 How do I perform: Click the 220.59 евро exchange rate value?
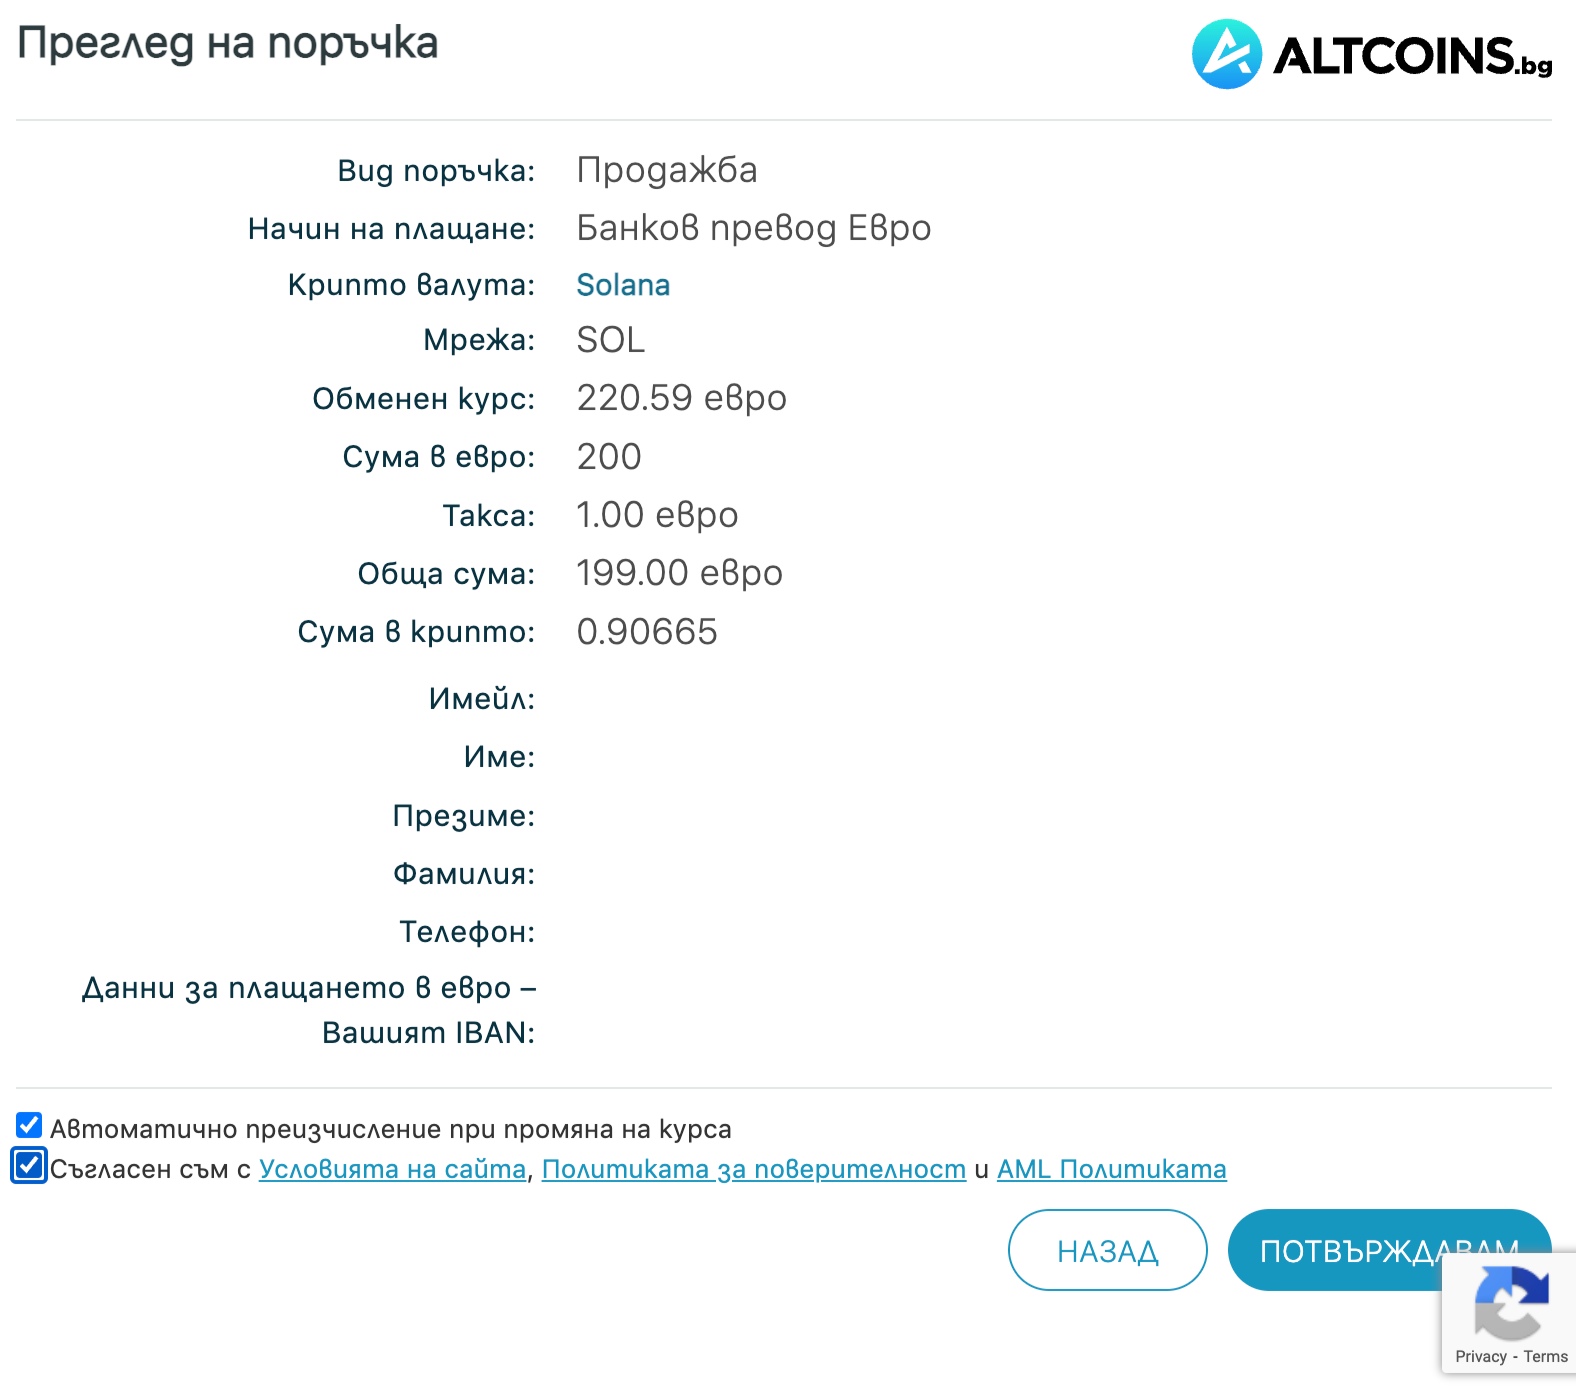[681, 398]
